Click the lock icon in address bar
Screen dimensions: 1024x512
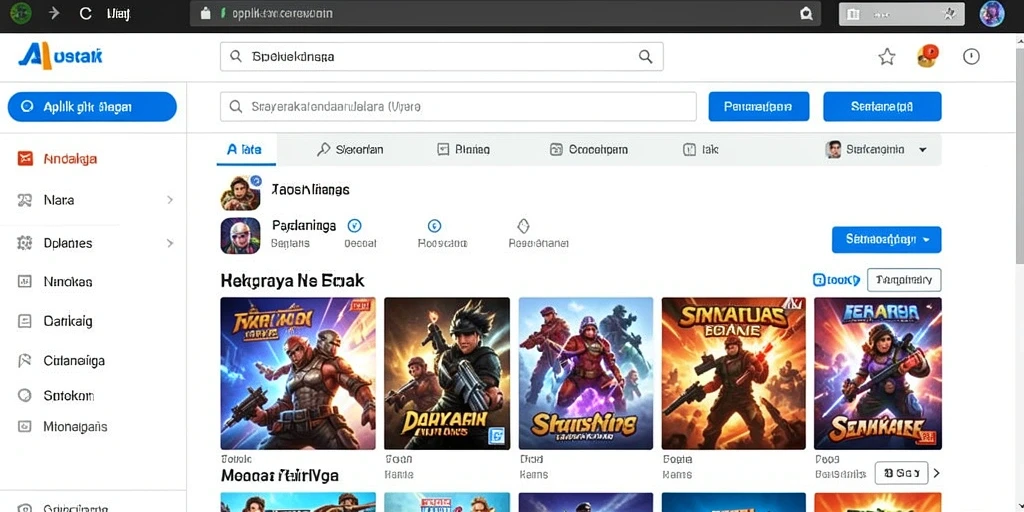pos(206,13)
